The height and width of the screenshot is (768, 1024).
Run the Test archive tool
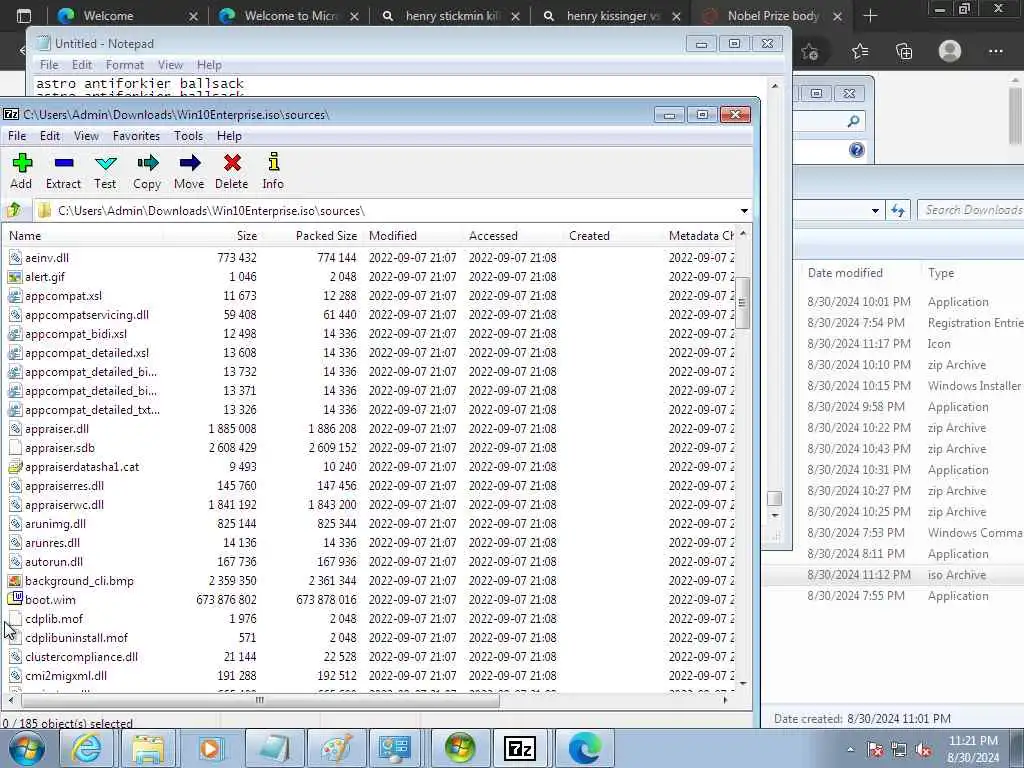105,171
